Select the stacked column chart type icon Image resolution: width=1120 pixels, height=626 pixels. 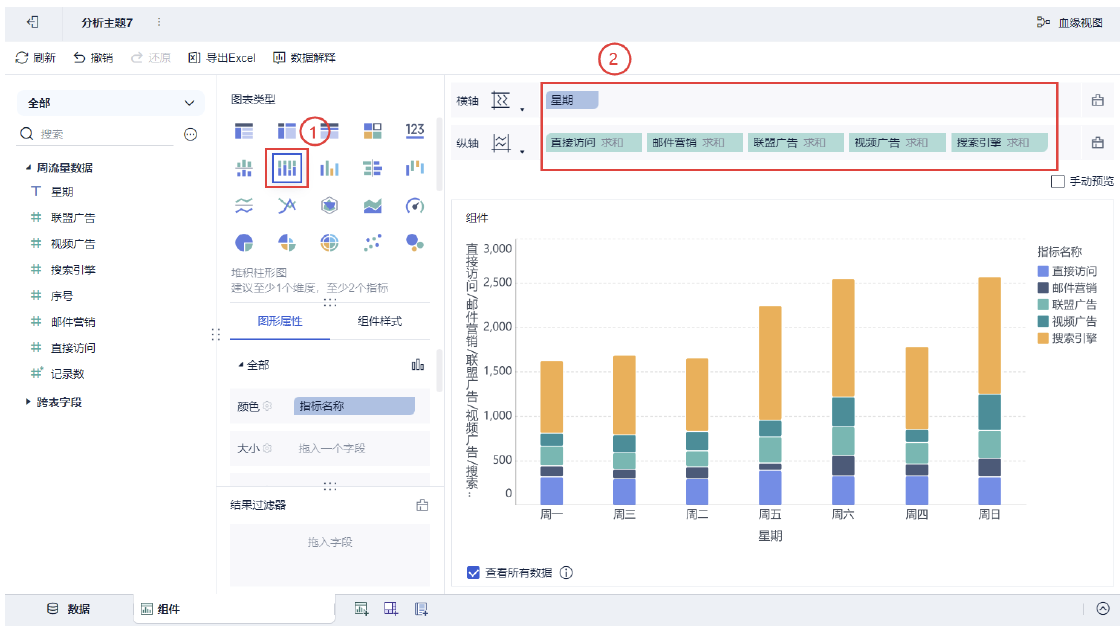pos(286,168)
